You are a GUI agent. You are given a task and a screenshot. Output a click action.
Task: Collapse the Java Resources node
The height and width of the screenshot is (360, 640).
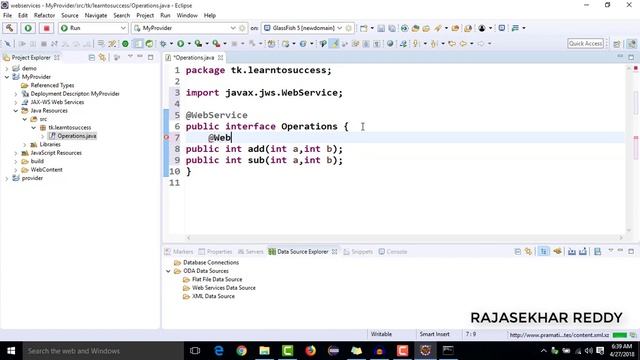click(x=16, y=111)
